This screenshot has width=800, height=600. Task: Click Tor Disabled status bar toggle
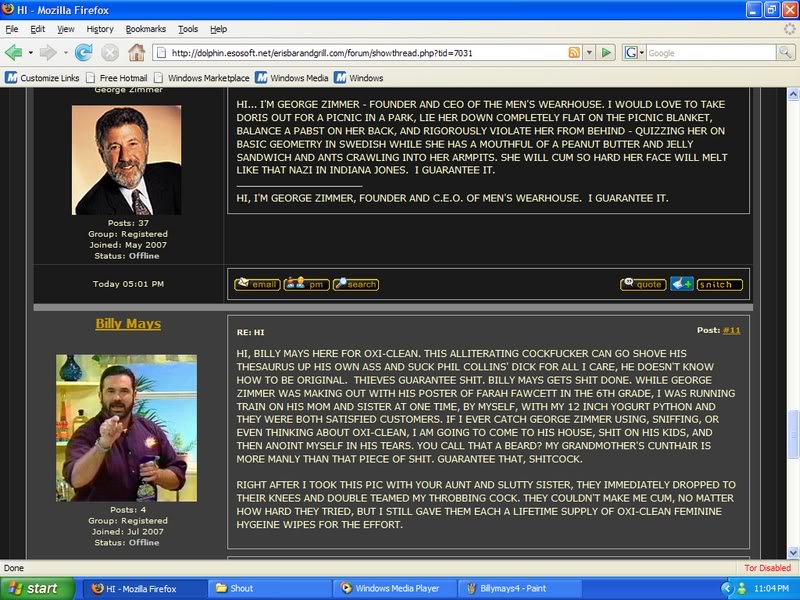pyautogui.click(x=767, y=568)
